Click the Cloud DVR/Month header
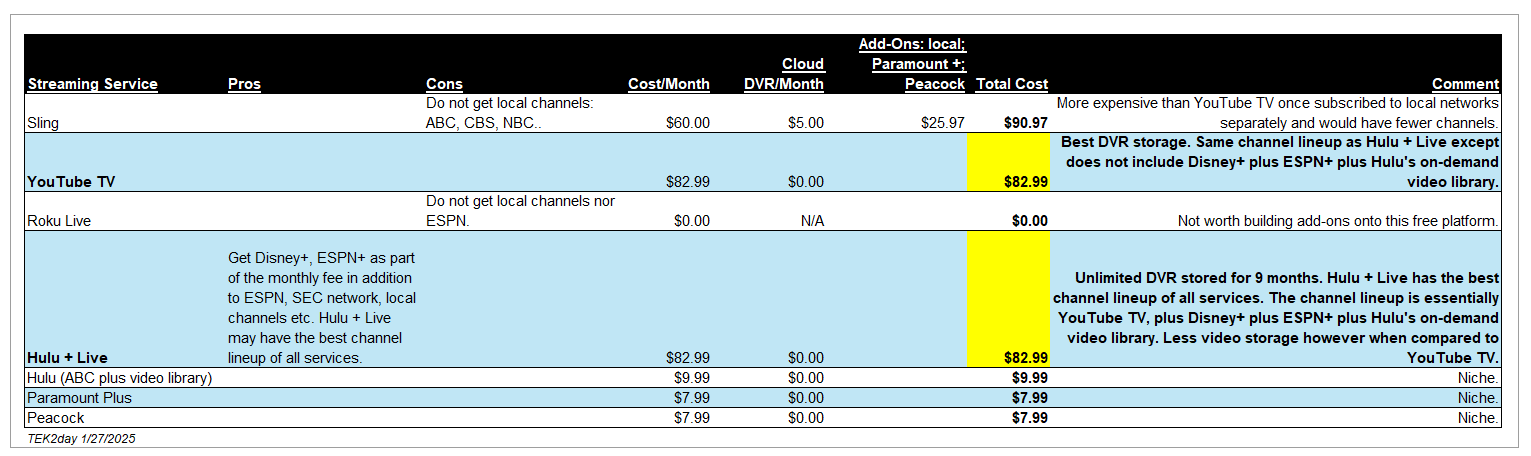This screenshot has height=456, width=1531. coord(784,74)
